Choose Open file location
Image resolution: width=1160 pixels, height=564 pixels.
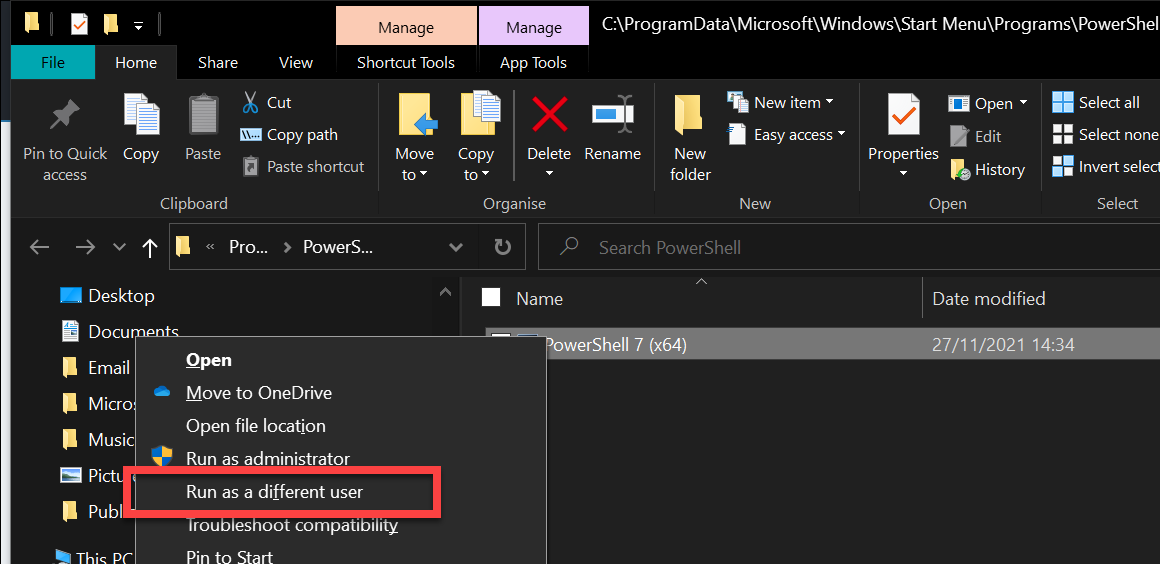[340, 426]
